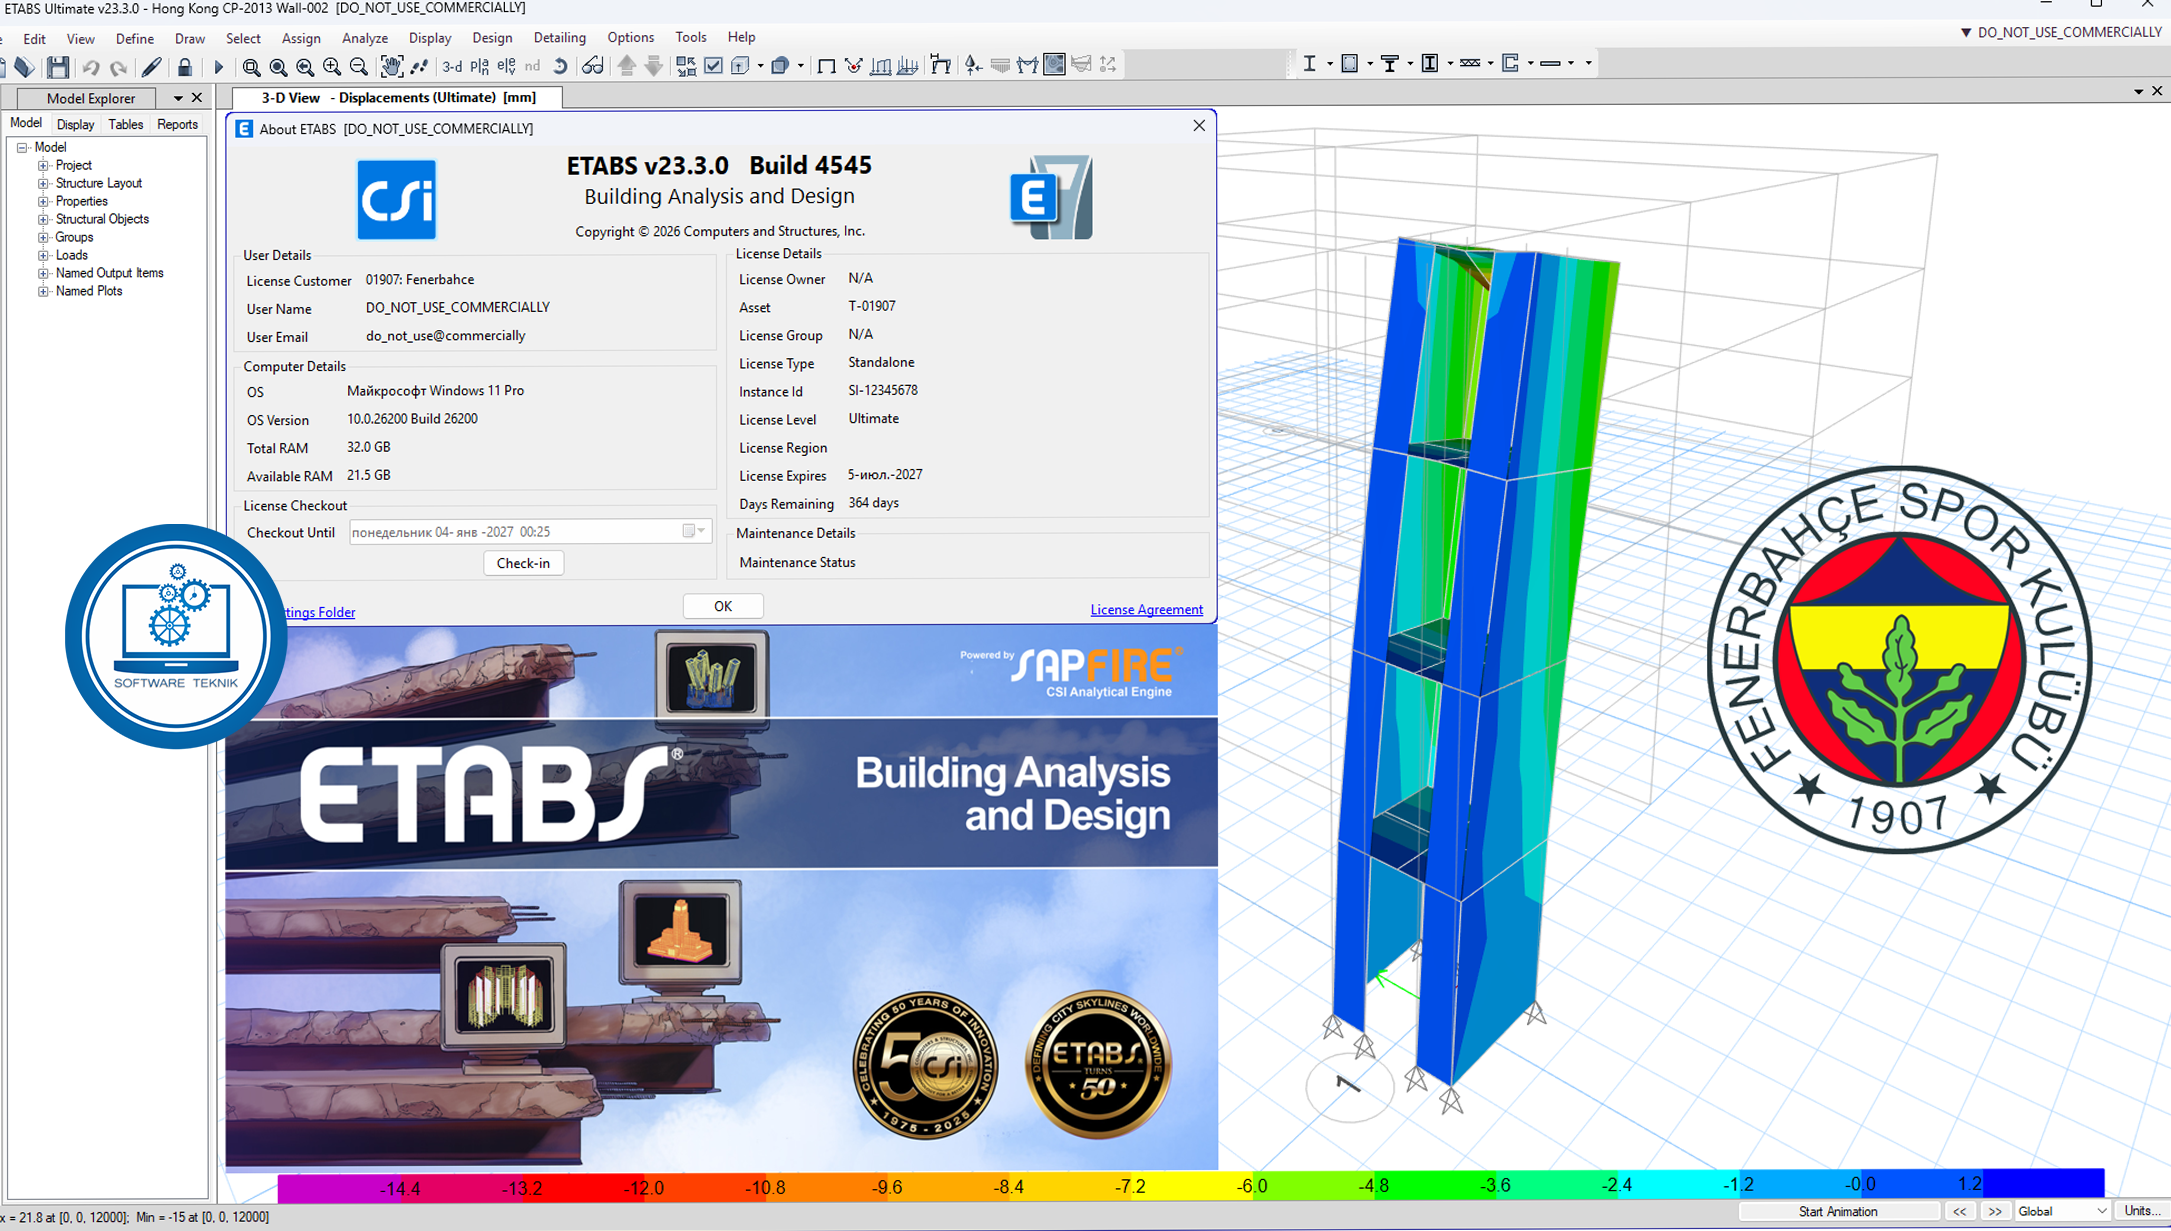This screenshot has width=2171, height=1231.
Task: Expand the Properties tree node
Action: 43,202
